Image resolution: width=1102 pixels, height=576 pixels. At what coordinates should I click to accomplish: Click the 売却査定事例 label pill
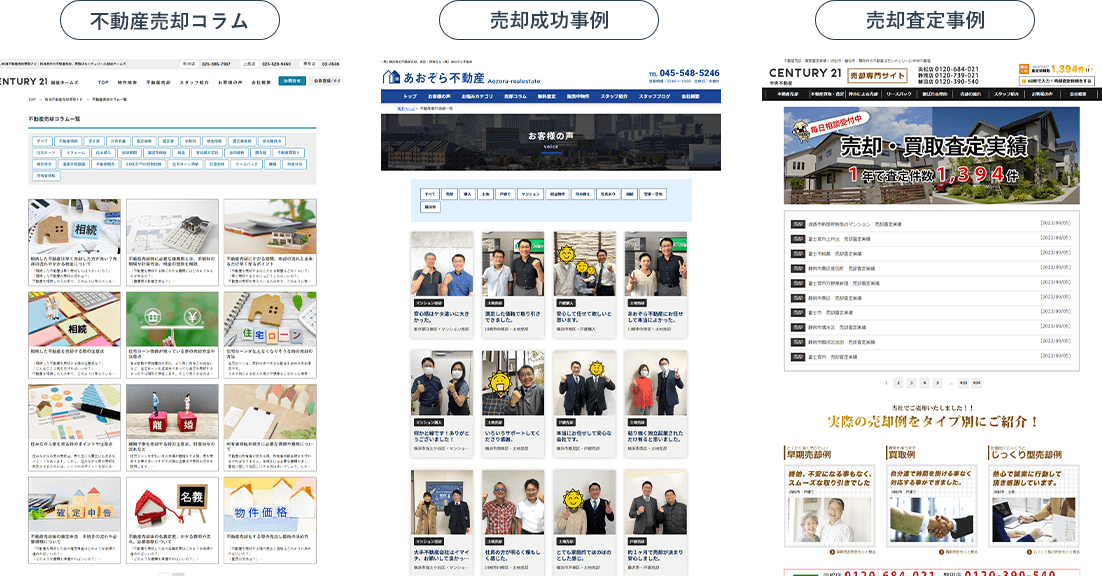925,20
